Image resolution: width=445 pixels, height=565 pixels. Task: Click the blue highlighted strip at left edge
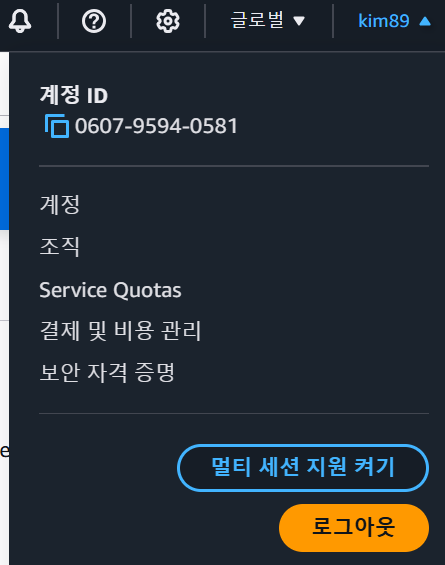coord(4,179)
